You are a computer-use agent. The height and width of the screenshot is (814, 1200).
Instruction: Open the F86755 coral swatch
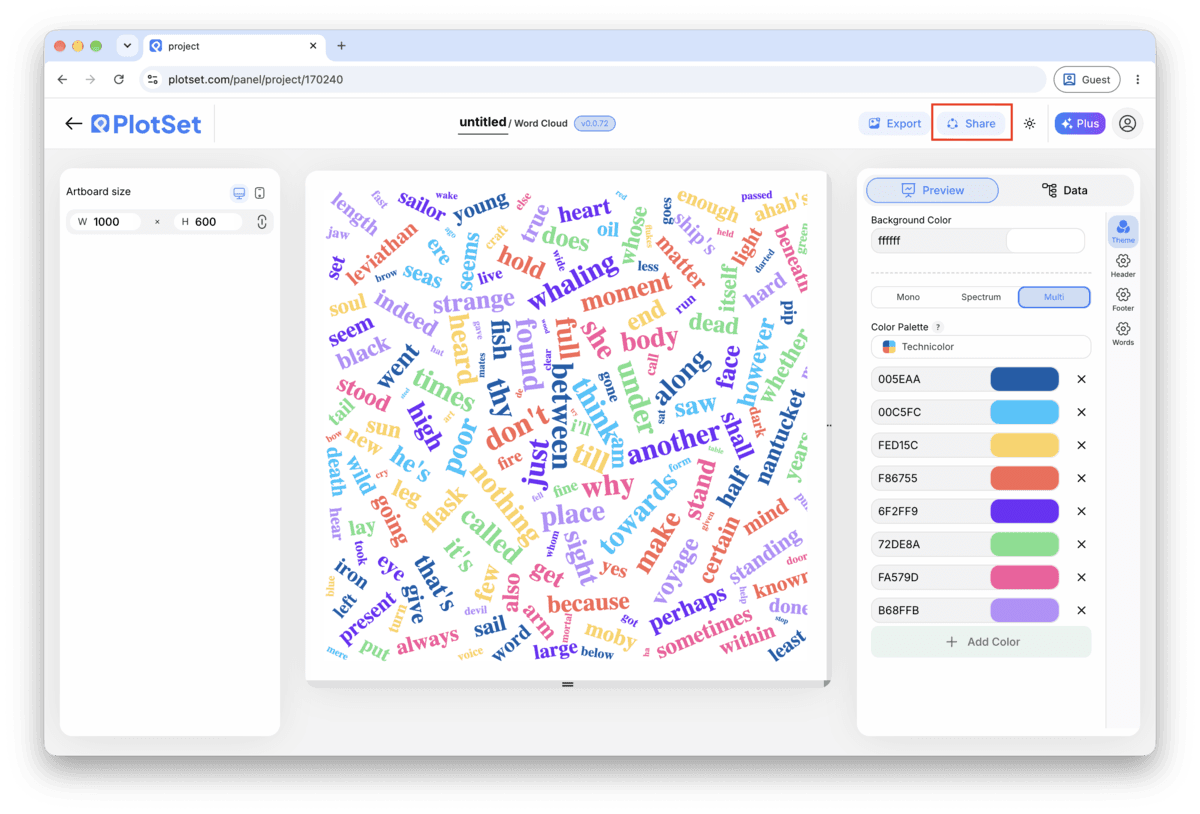pyautogui.click(x=1024, y=478)
